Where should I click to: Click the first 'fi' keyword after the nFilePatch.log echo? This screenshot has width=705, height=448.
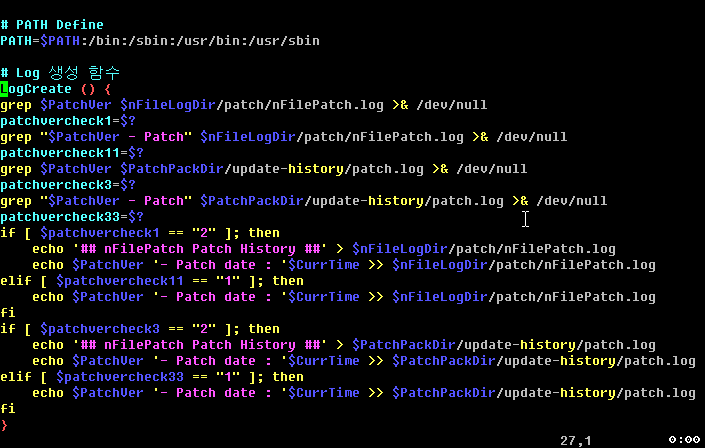(8, 313)
